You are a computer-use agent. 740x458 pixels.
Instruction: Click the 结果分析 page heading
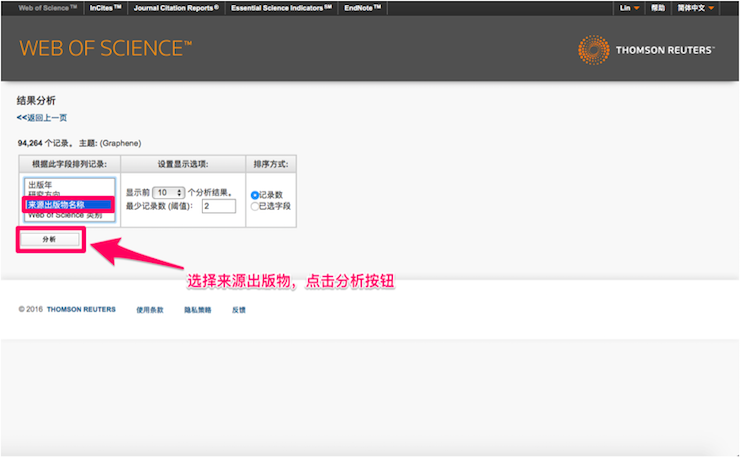coord(36,101)
